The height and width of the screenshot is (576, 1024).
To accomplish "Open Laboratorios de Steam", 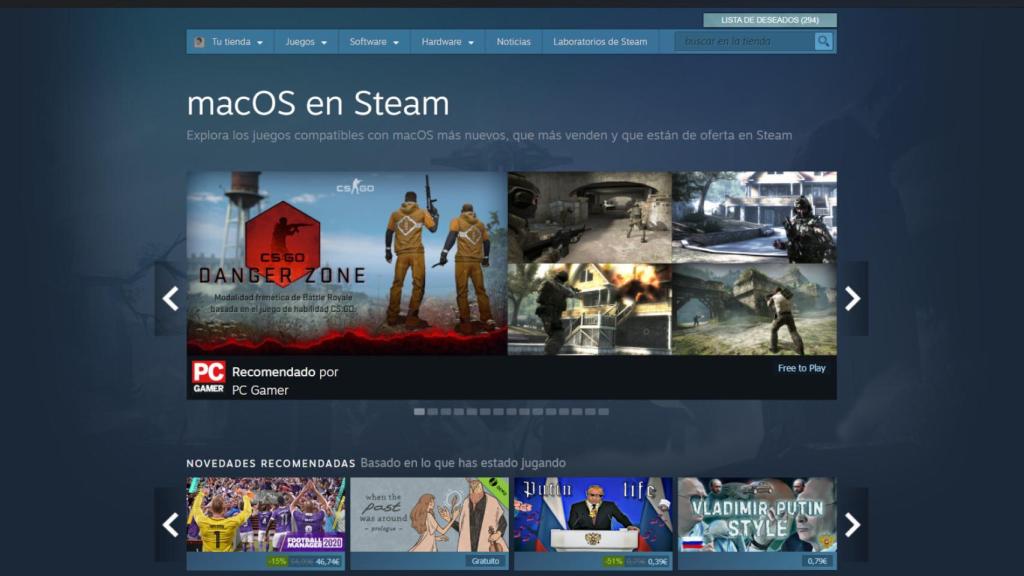I will pyautogui.click(x=601, y=41).
